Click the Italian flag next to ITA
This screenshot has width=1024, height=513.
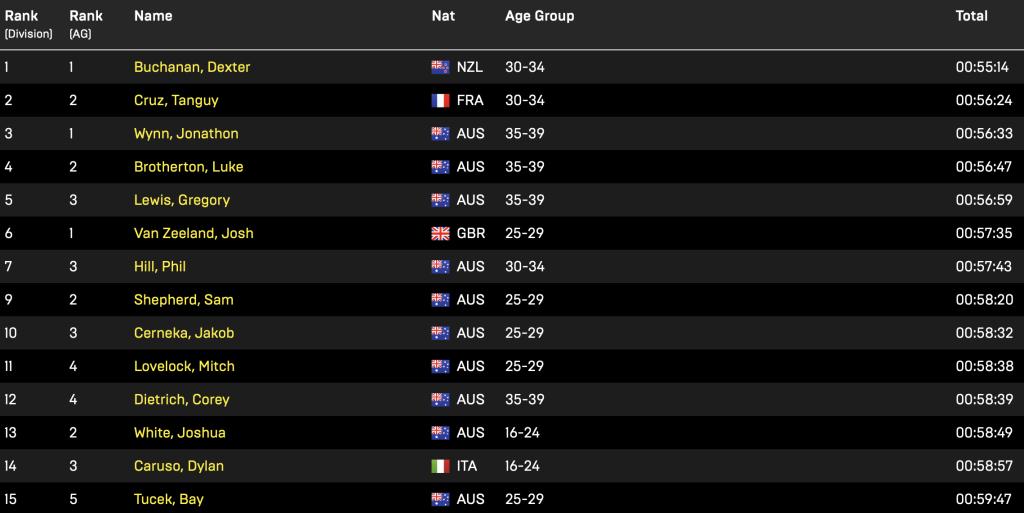440,466
